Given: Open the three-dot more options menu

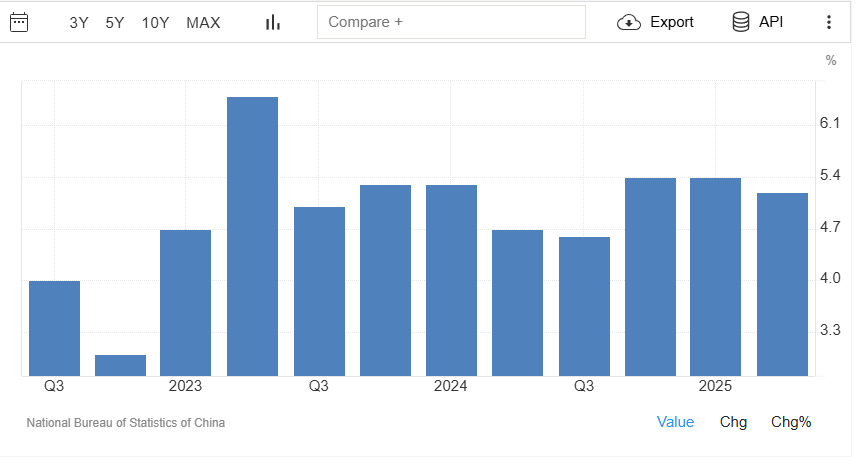Looking at the screenshot, I should pos(828,22).
